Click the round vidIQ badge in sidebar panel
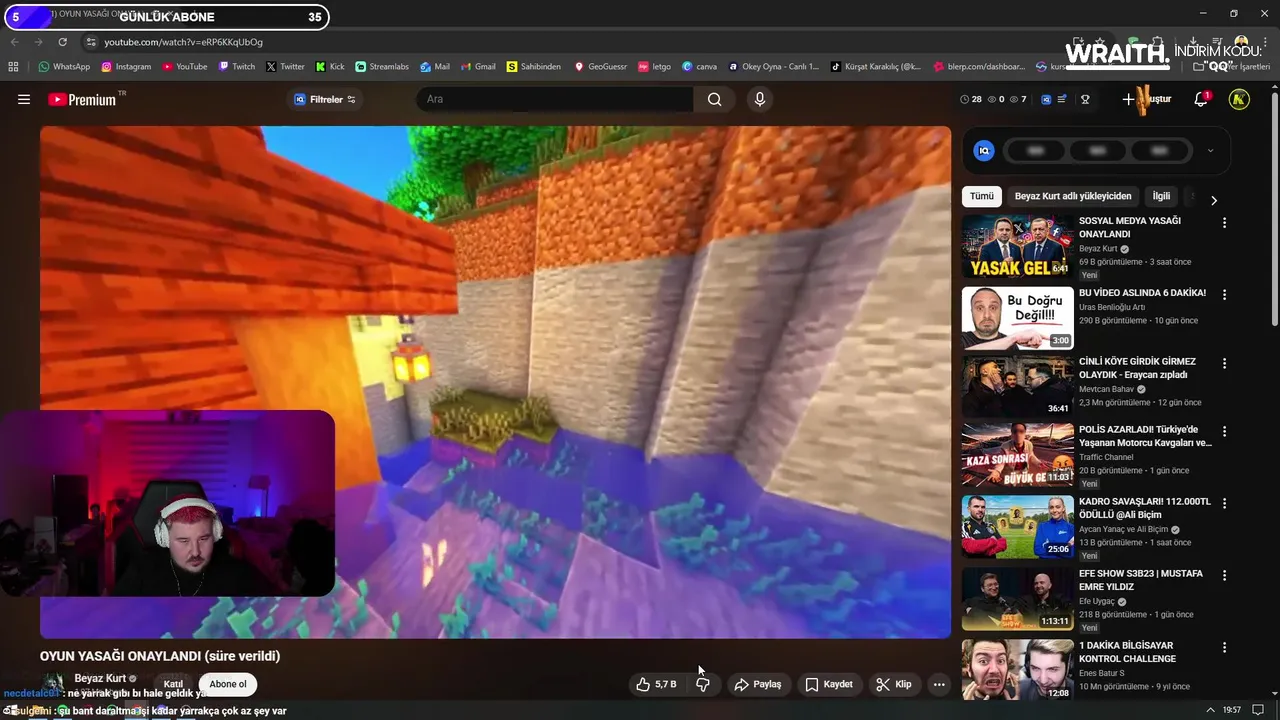The height and width of the screenshot is (720, 1280). 984,151
